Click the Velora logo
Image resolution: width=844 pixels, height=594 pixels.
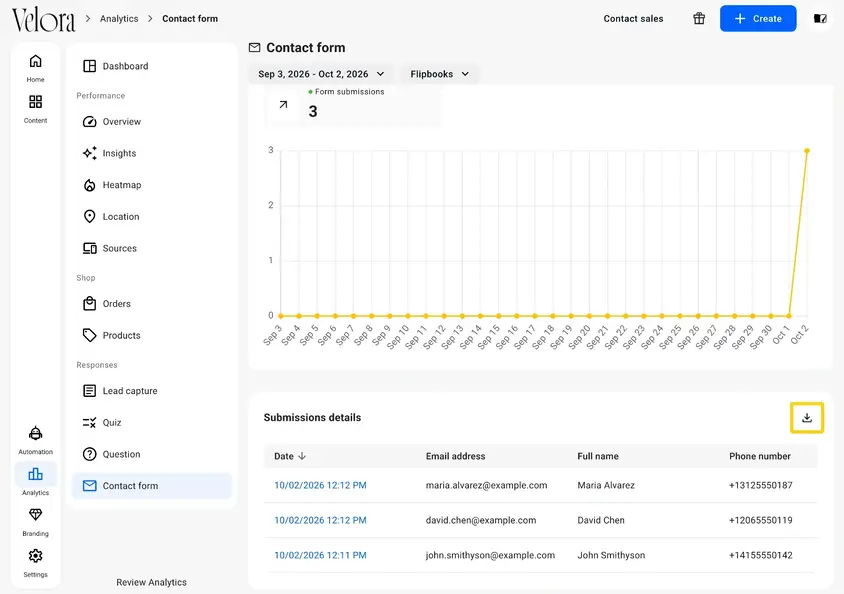click(44, 20)
